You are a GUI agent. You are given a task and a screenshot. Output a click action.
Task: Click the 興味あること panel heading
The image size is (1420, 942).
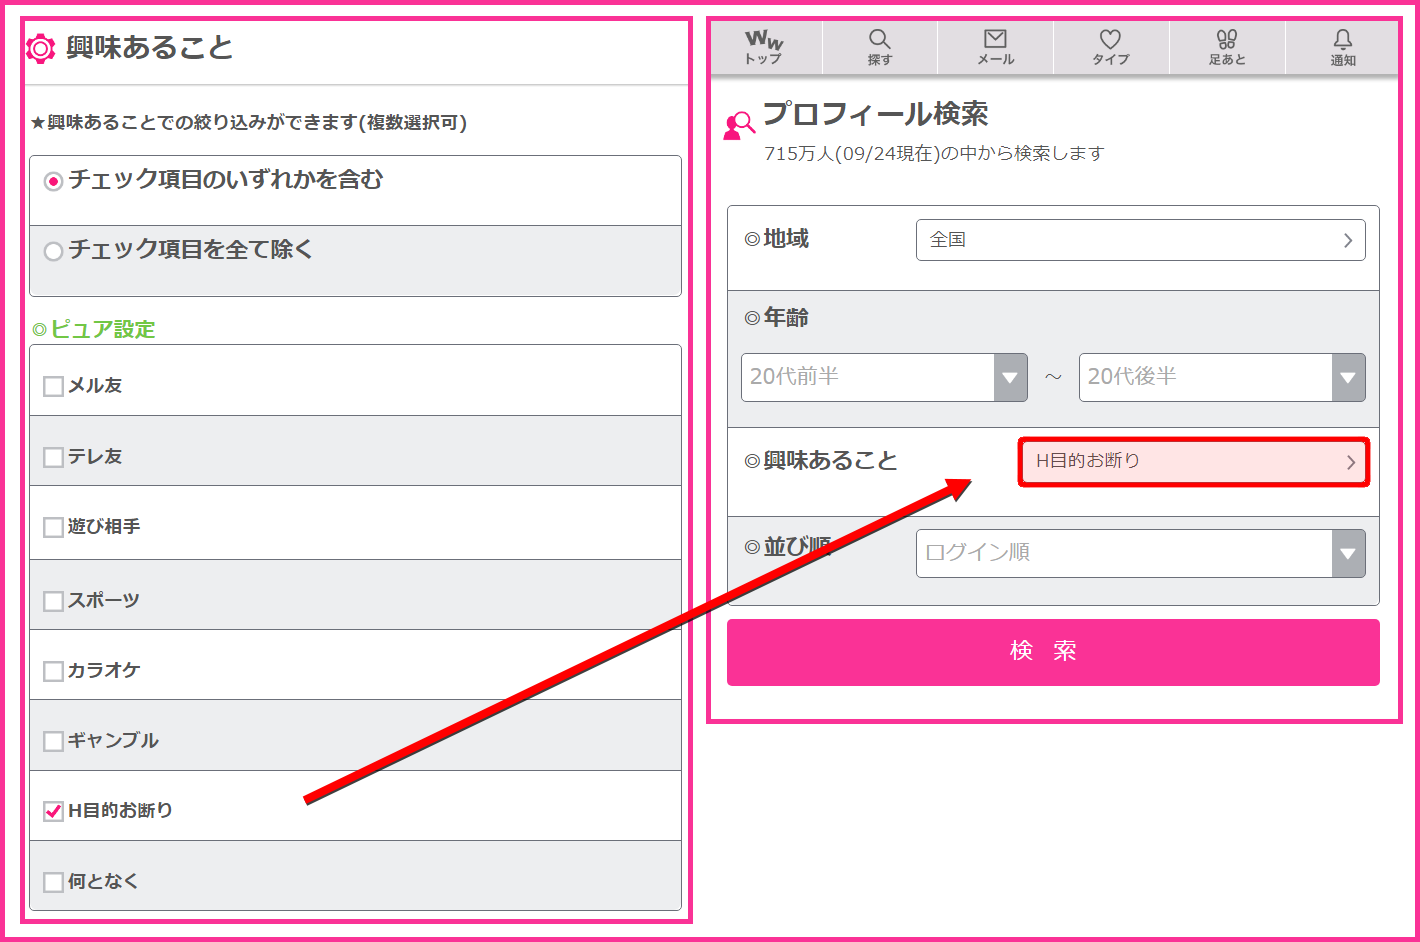tap(149, 47)
